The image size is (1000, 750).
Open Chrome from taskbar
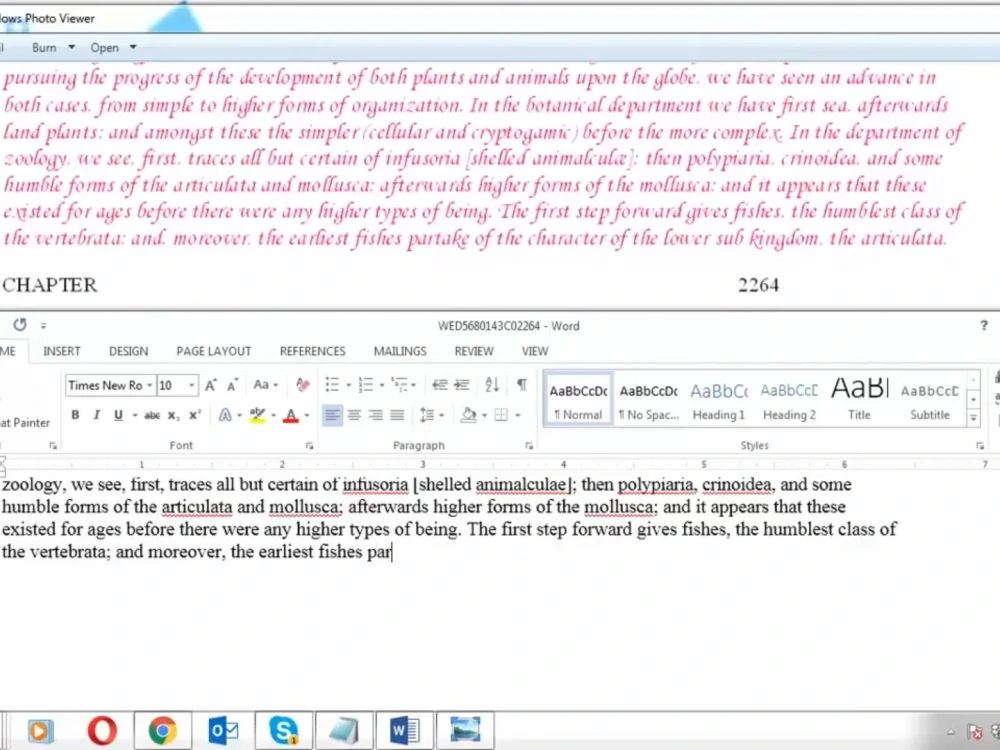pyautogui.click(x=163, y=731)
